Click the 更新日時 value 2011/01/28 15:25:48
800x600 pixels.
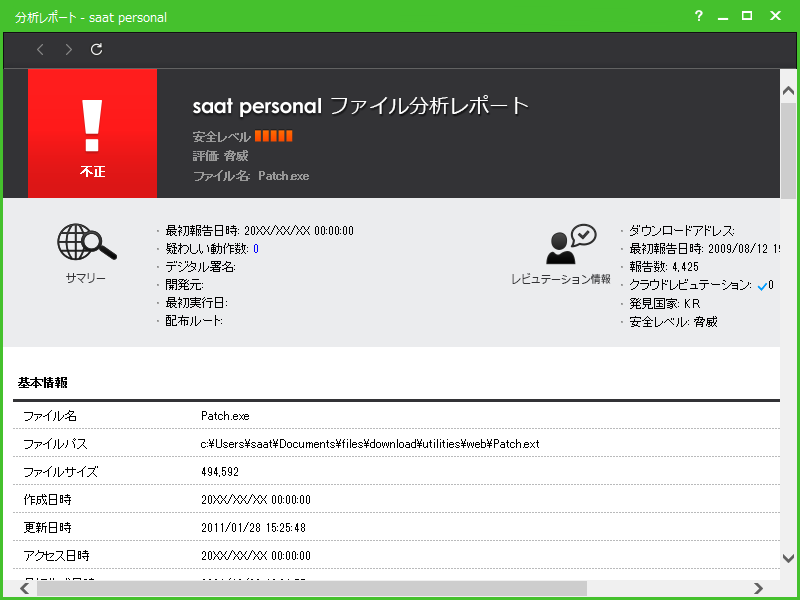[x=254, y=528]
